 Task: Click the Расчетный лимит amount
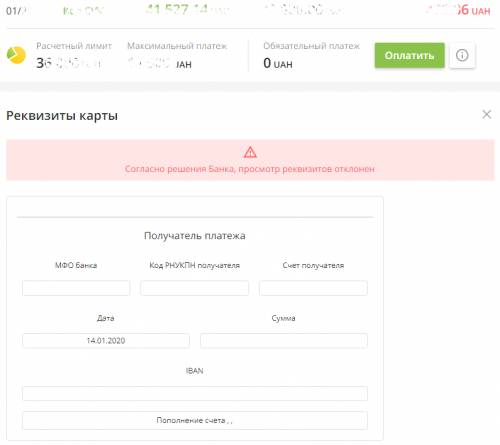click(69, 63)
